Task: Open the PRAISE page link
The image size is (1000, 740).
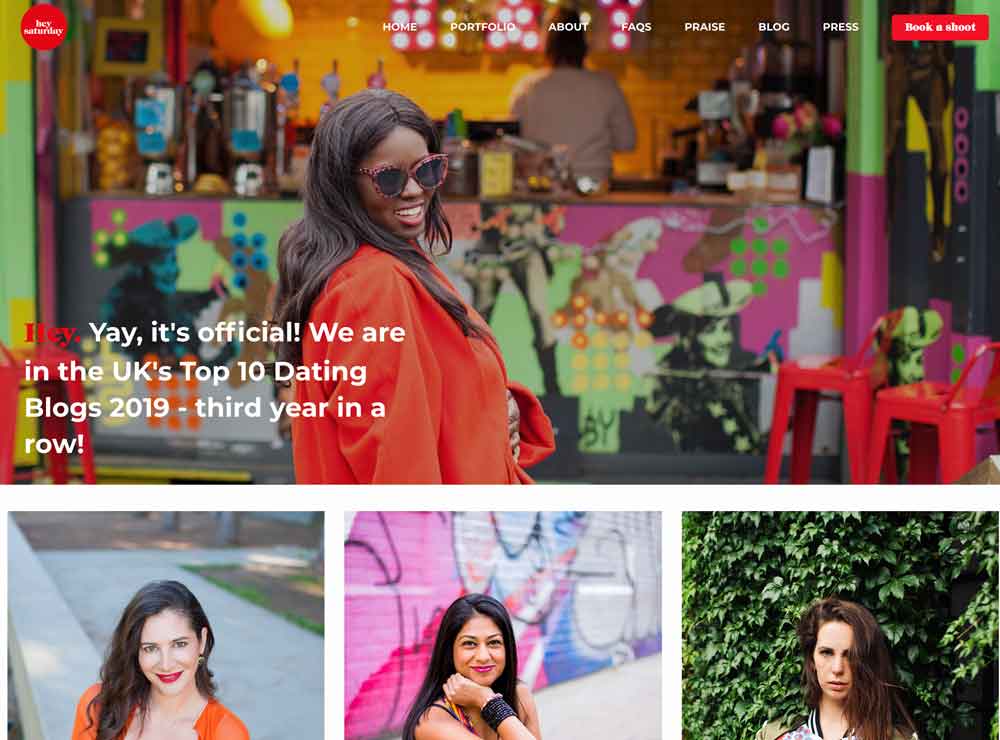Action: (704, 27)
